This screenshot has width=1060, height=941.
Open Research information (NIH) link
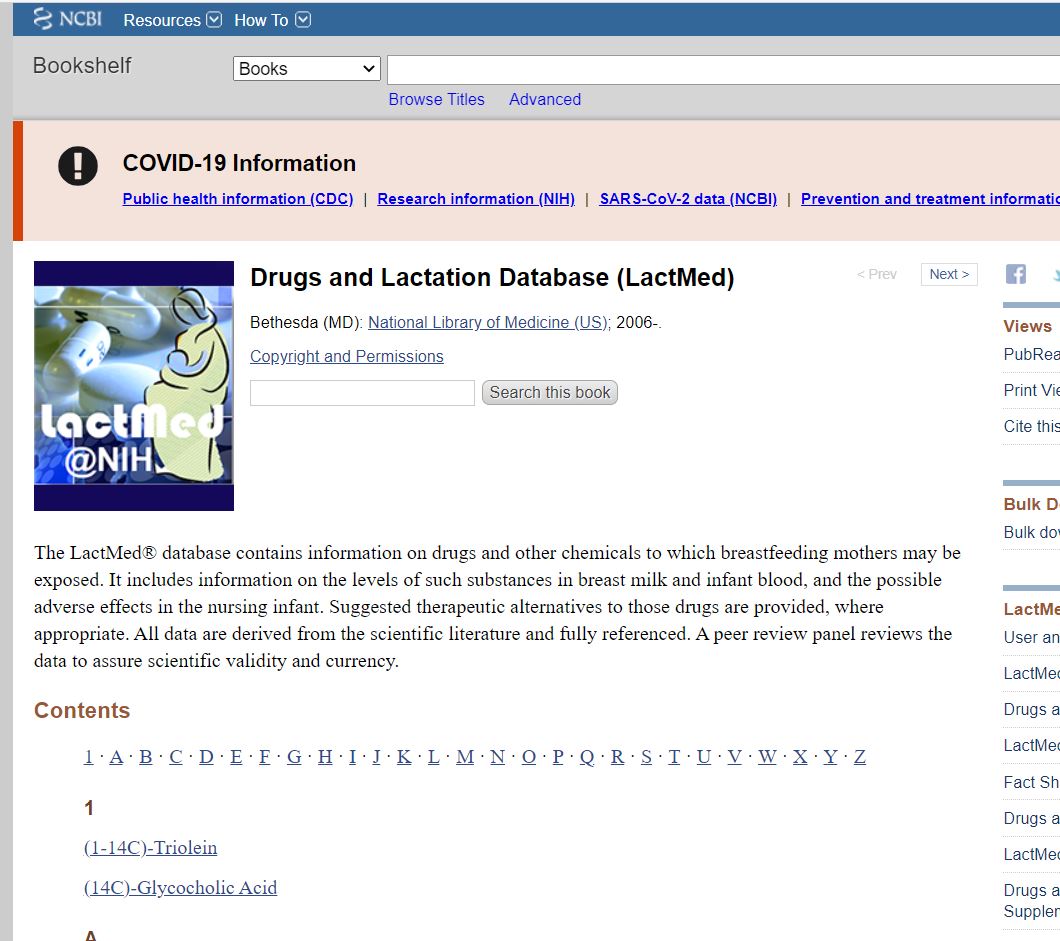pos(476,199)
